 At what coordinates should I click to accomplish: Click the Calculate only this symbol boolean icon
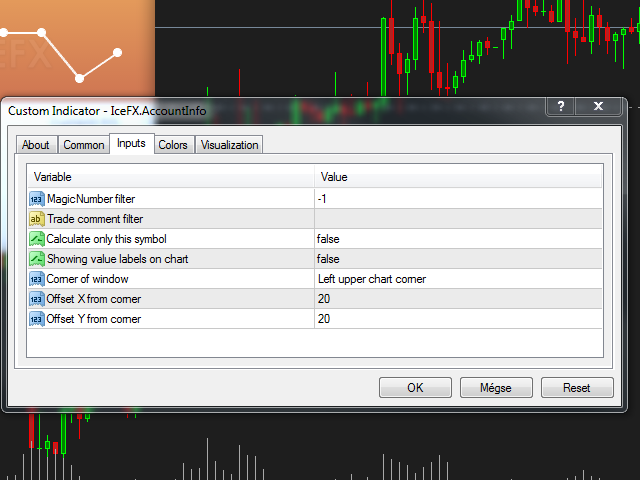[x=37, y=239]
